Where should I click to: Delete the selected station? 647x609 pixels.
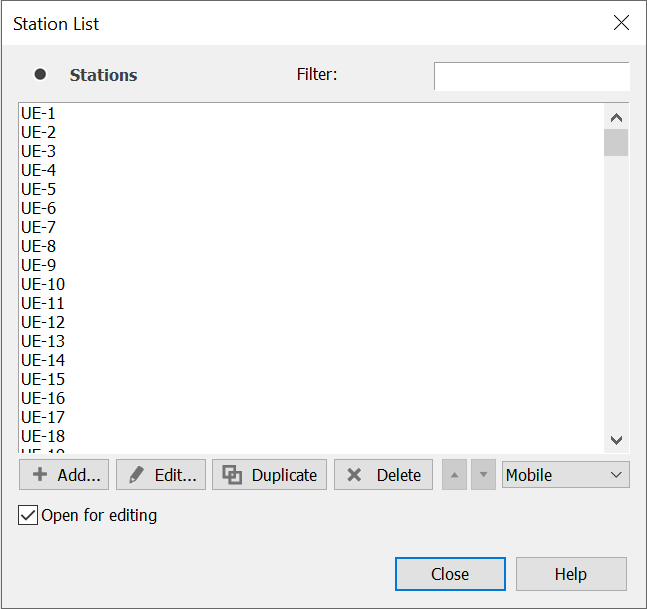[x=383, y=474]
